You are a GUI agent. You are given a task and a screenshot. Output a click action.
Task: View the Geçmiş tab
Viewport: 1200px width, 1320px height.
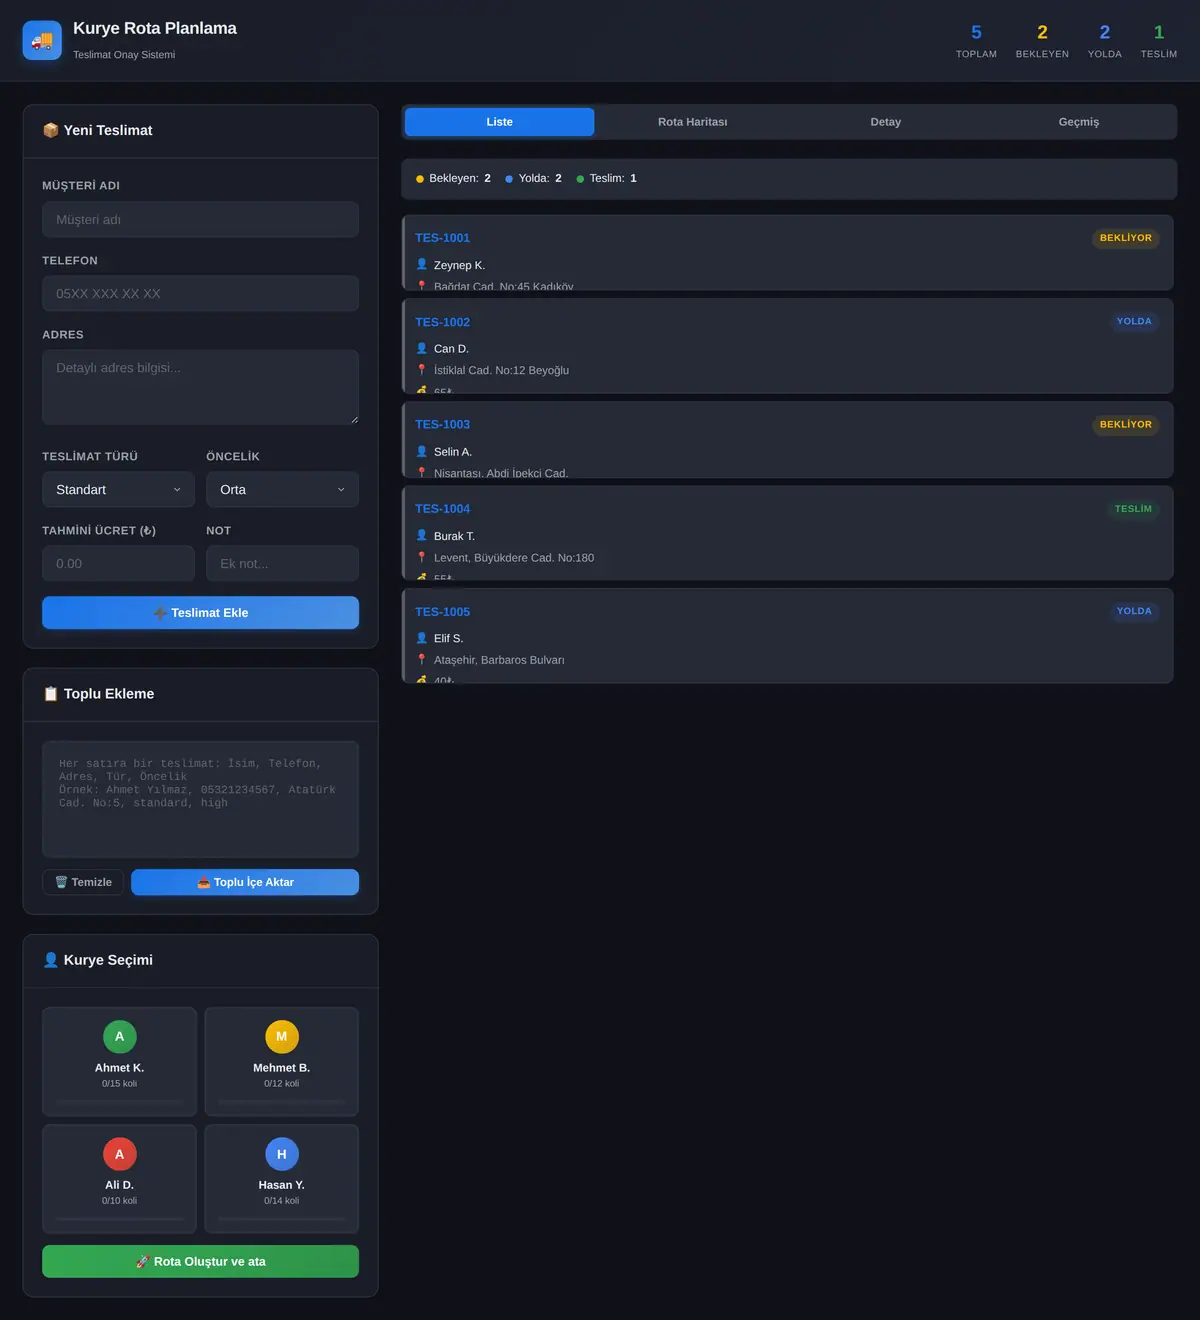click(1079, 122)
